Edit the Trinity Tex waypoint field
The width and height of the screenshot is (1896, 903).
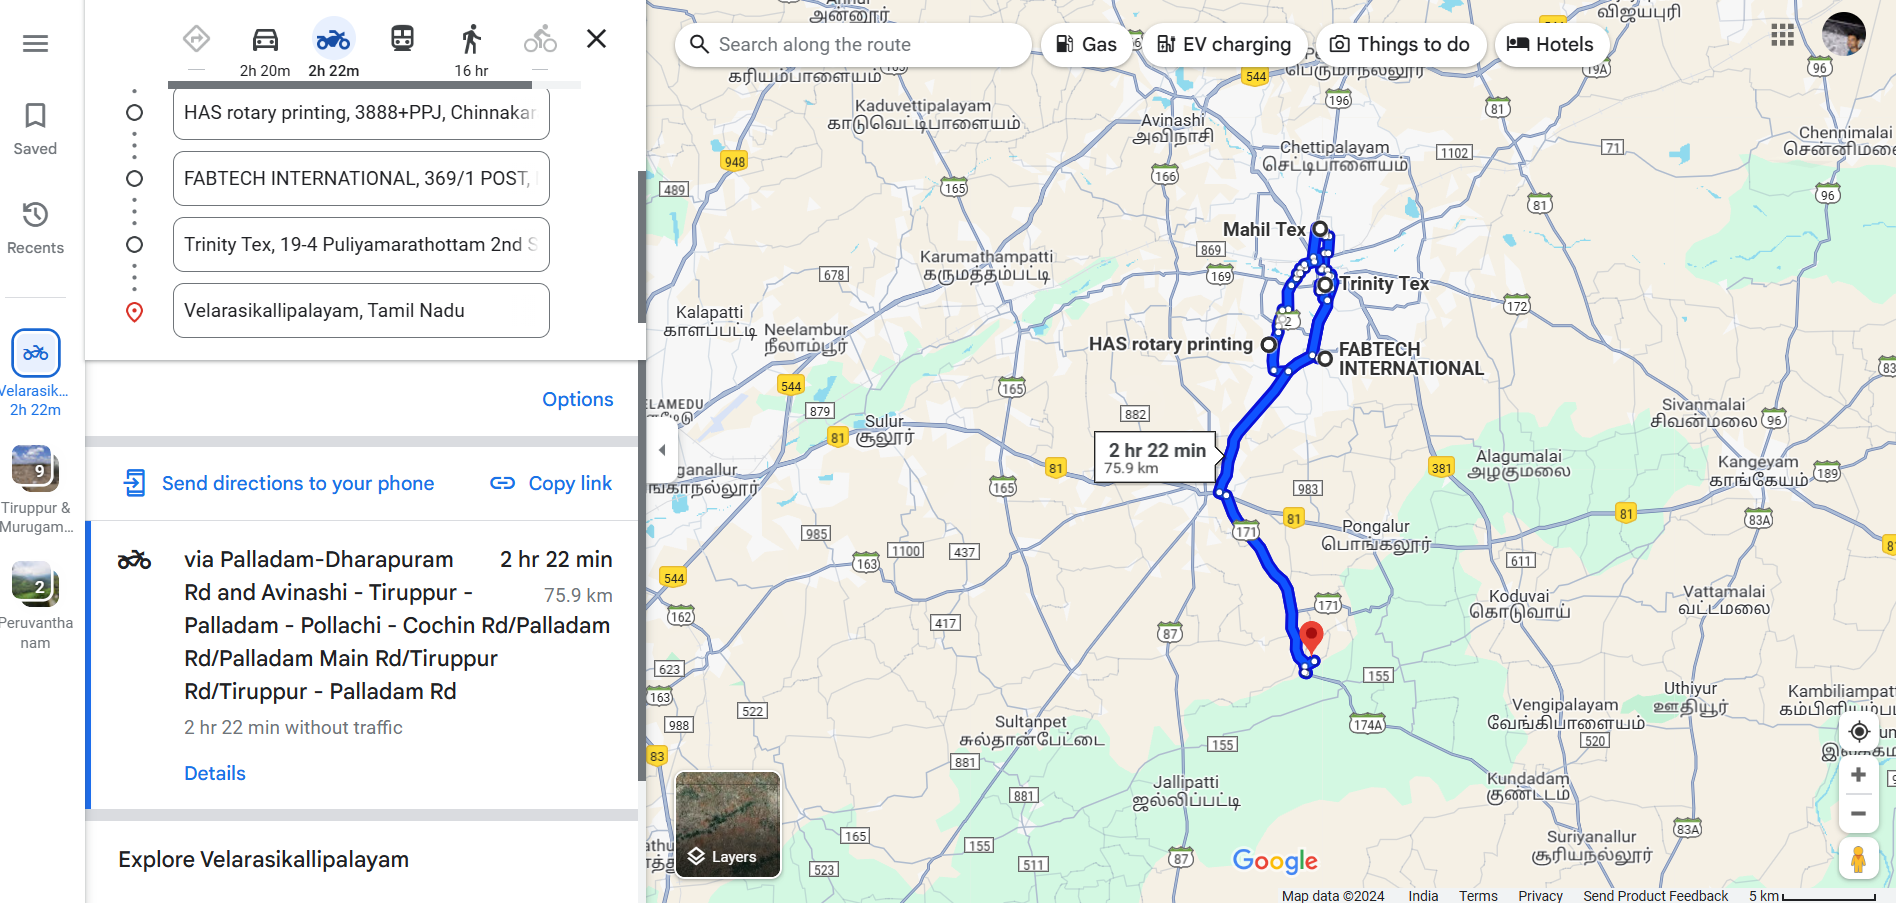361,244
